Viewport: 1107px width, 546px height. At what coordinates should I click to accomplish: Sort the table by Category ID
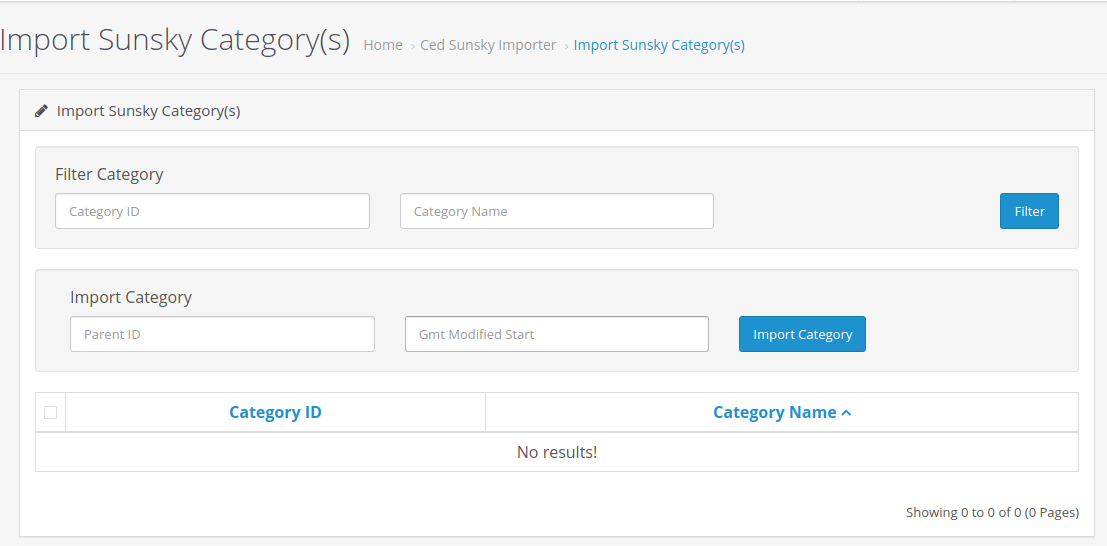[x=275, y=413]
